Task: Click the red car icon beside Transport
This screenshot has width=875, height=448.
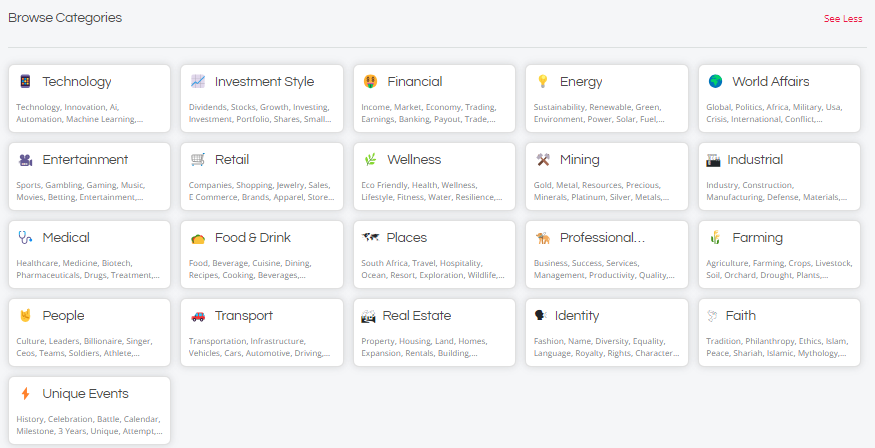Action: (198, 316)
